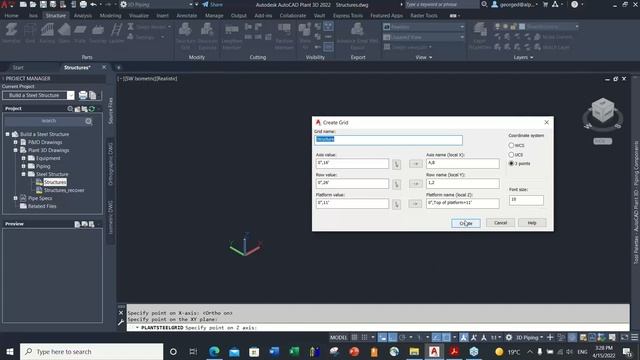Select Structures_recover in project tree
640x360 pixels.
(x=64, y=190)
